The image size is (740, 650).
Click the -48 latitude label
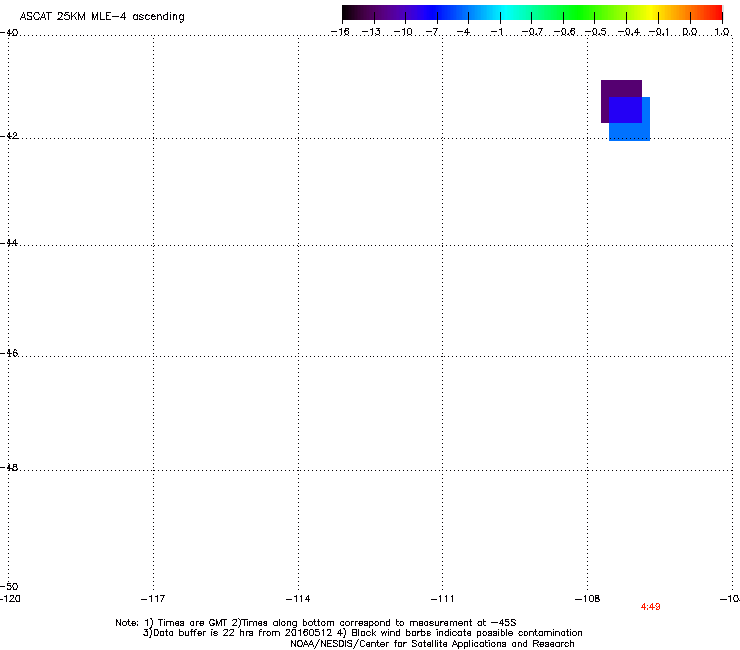9,467
